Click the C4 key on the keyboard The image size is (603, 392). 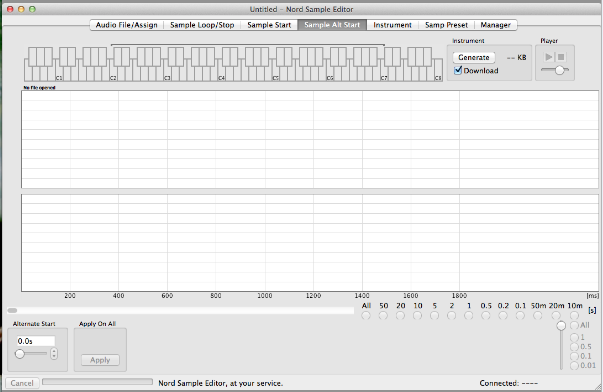click(x=222, y=75)
